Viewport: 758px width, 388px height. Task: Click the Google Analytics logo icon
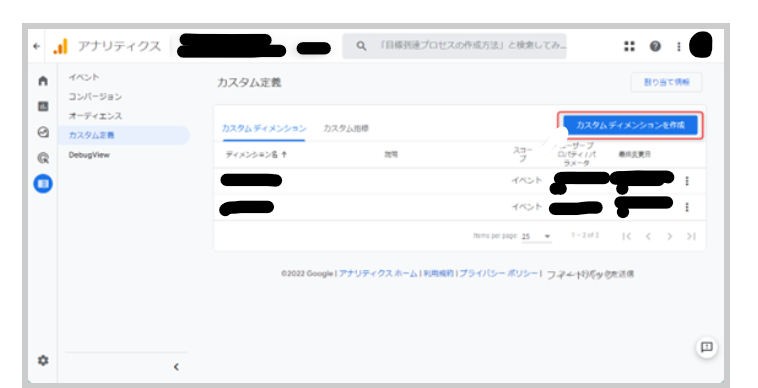60,46
